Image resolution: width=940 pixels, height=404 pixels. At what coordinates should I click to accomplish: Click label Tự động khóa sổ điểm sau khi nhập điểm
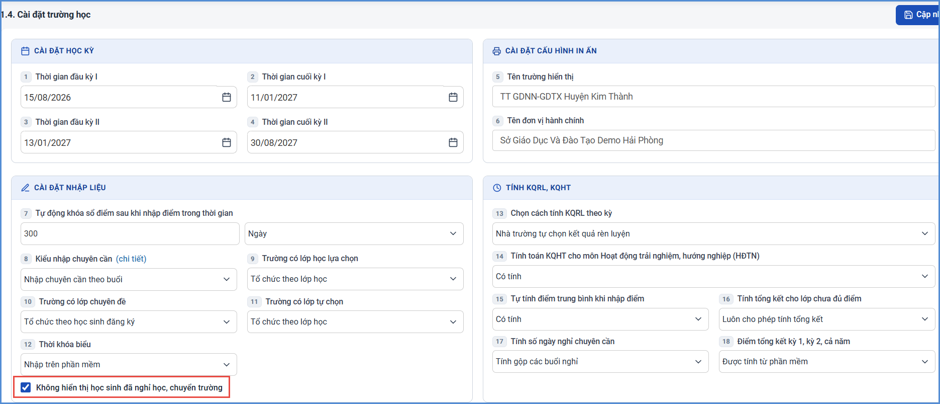134,213
